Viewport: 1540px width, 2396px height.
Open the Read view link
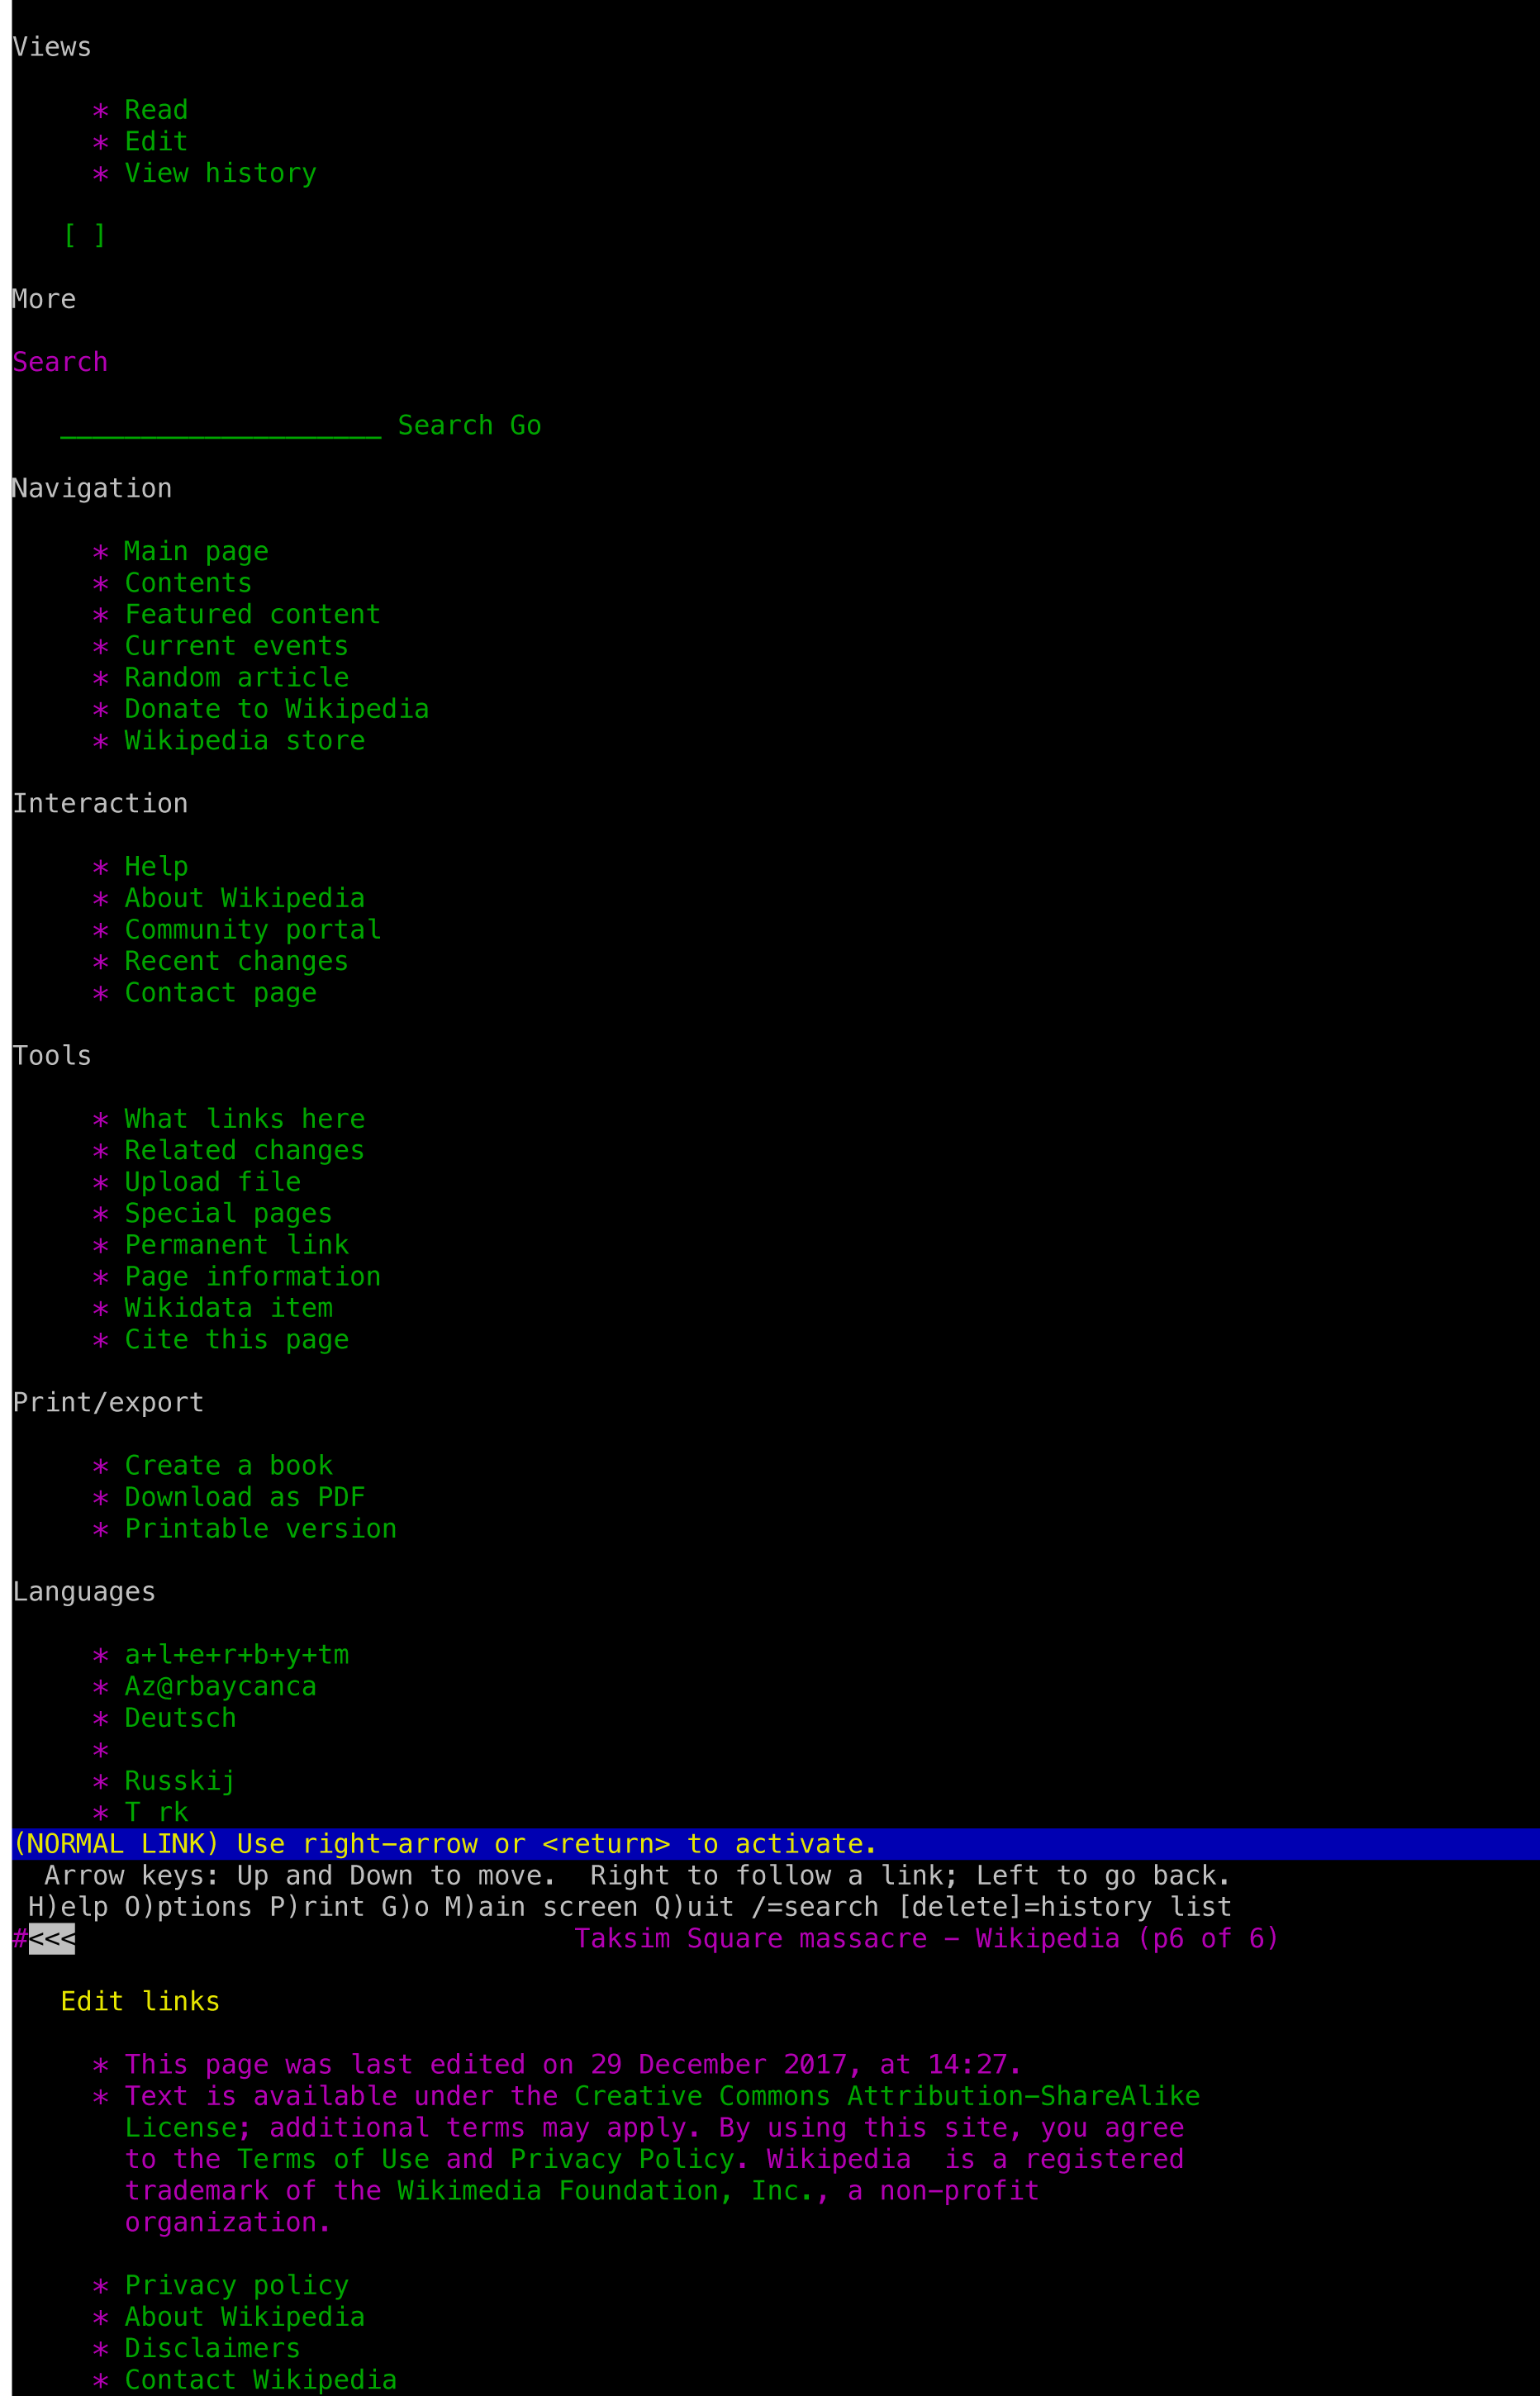pyautogui.click(x=156, y=110)
